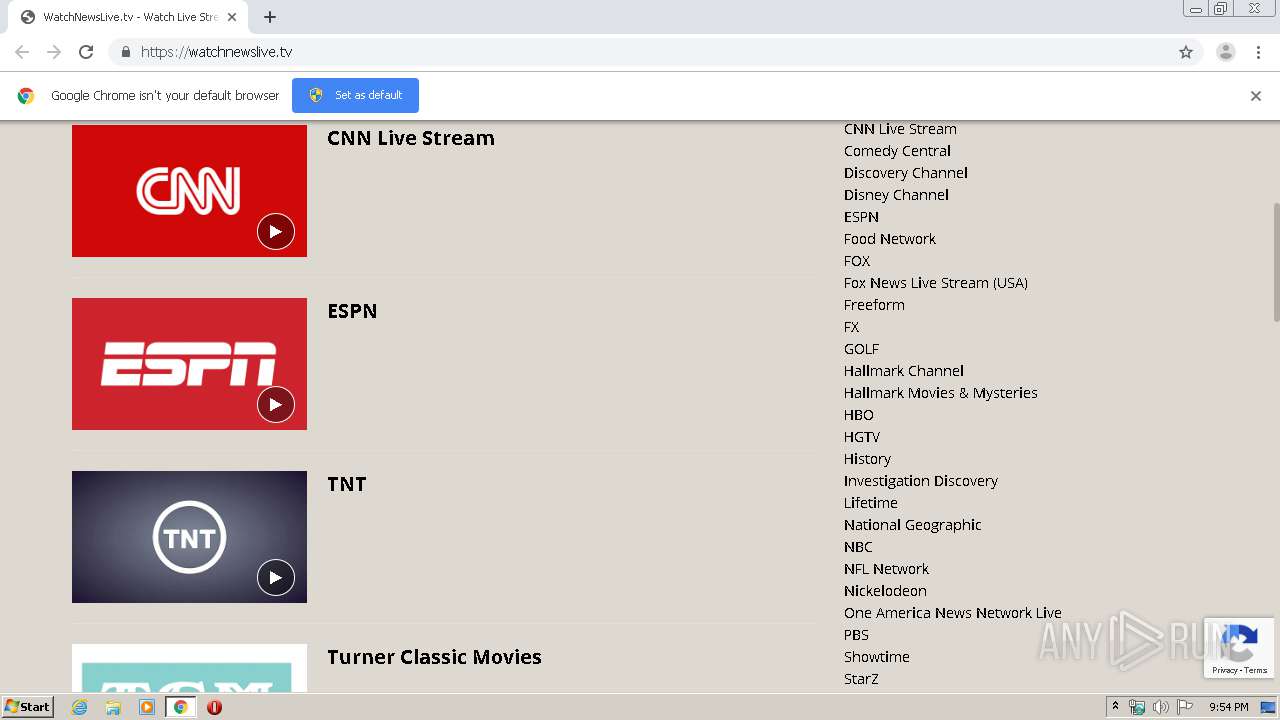Screen dimensions: 1280x720
Task: Select FX in sidebar list
Action: click(851, 327)
